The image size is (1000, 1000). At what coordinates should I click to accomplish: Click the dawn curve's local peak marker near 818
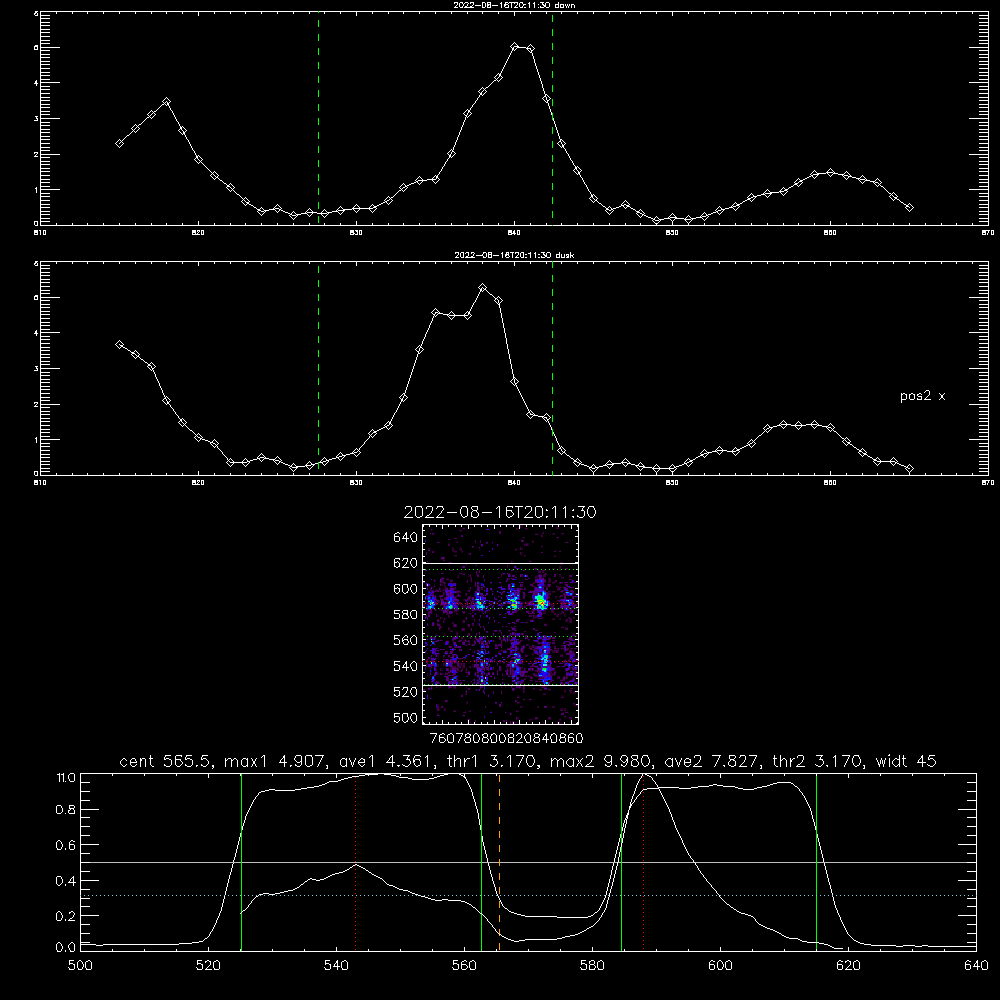click(166, 101)
